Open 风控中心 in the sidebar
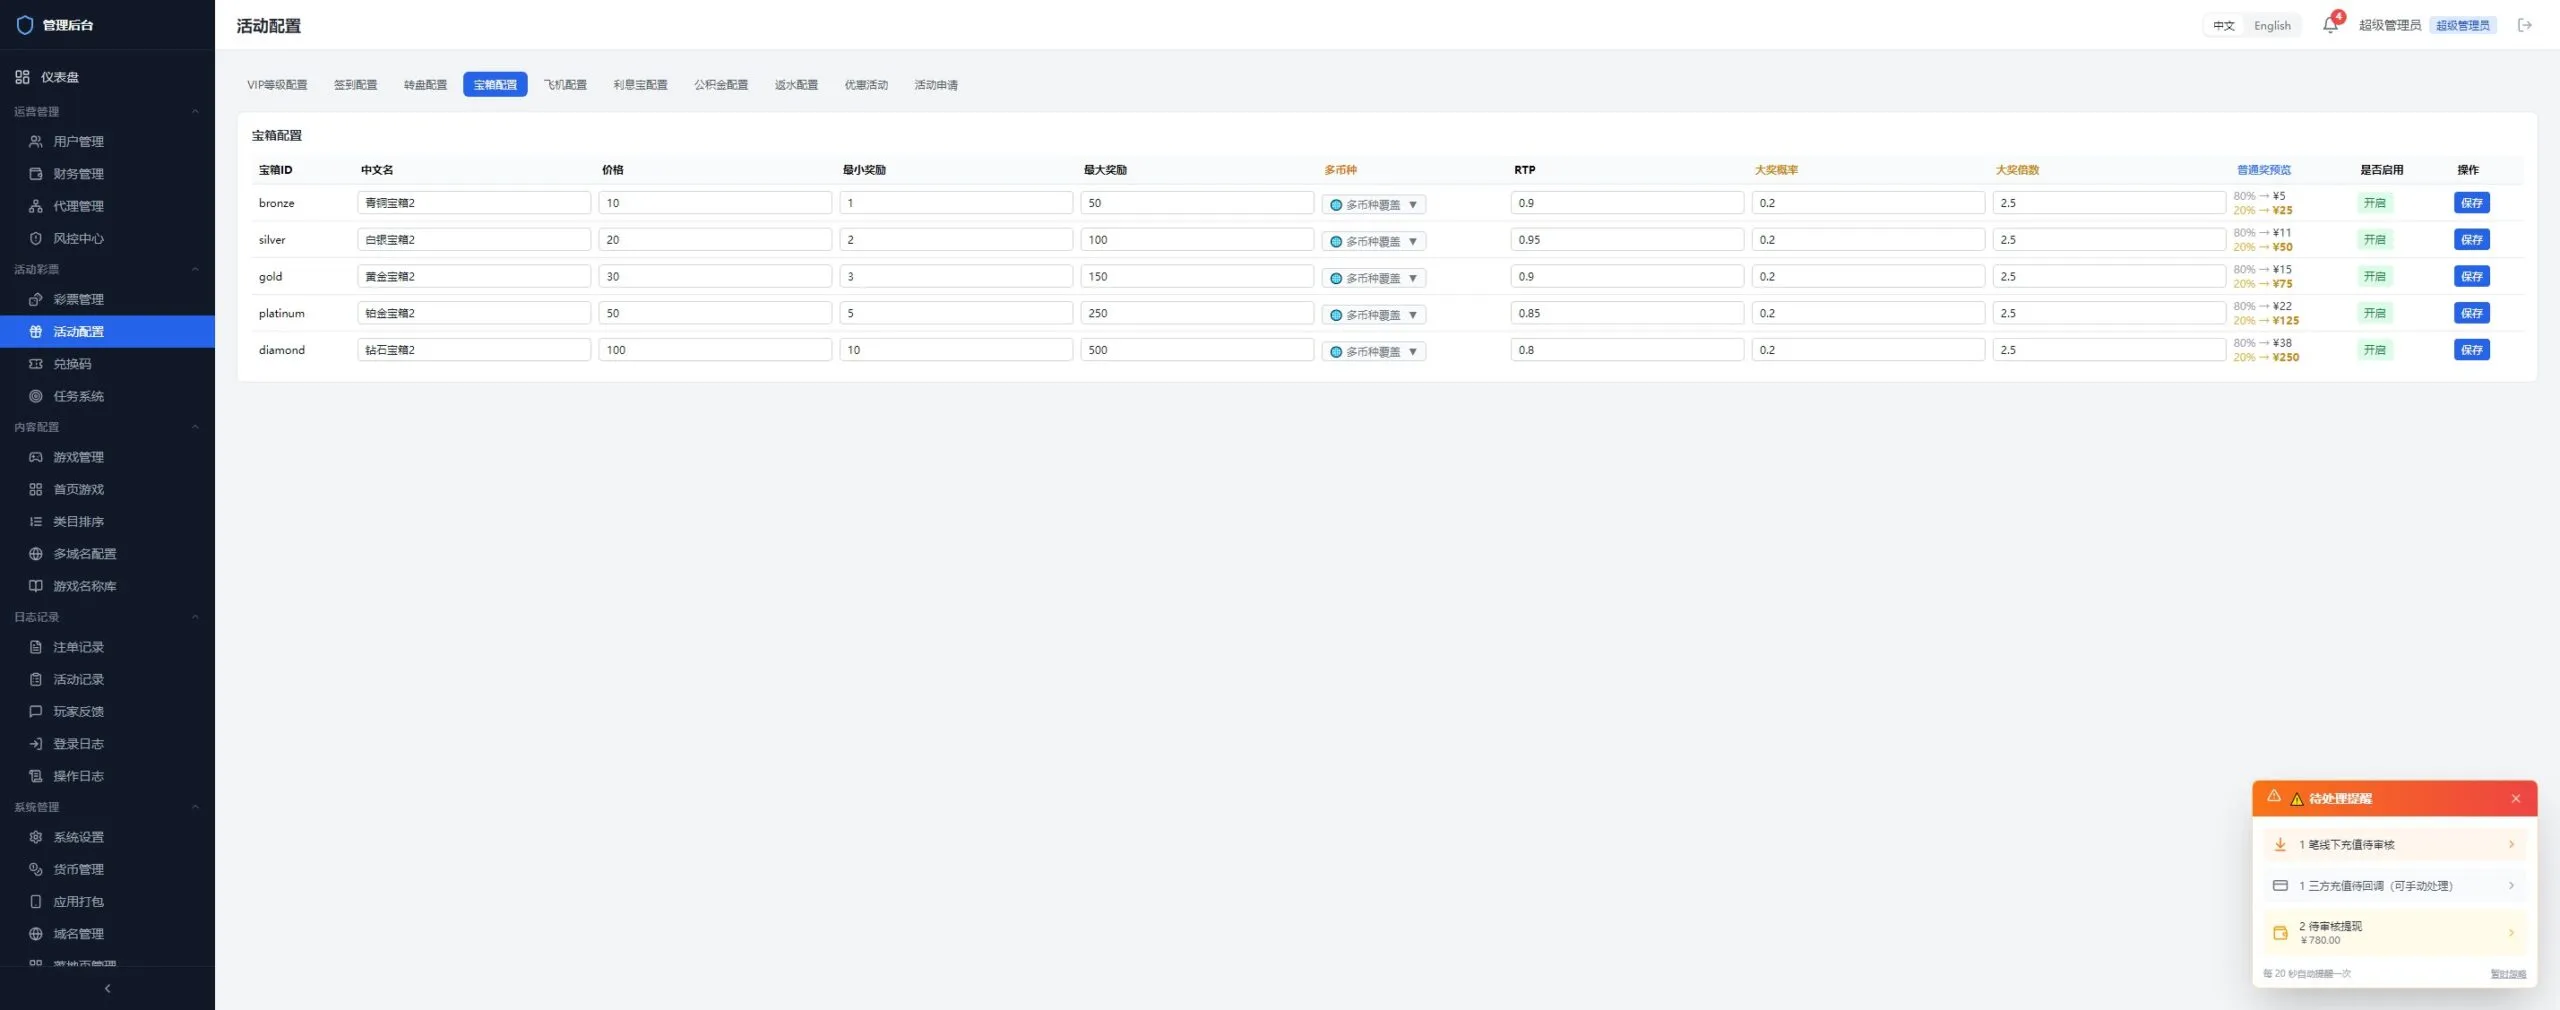Viewport: 2560px width, 1010px height. coord(107,238)
